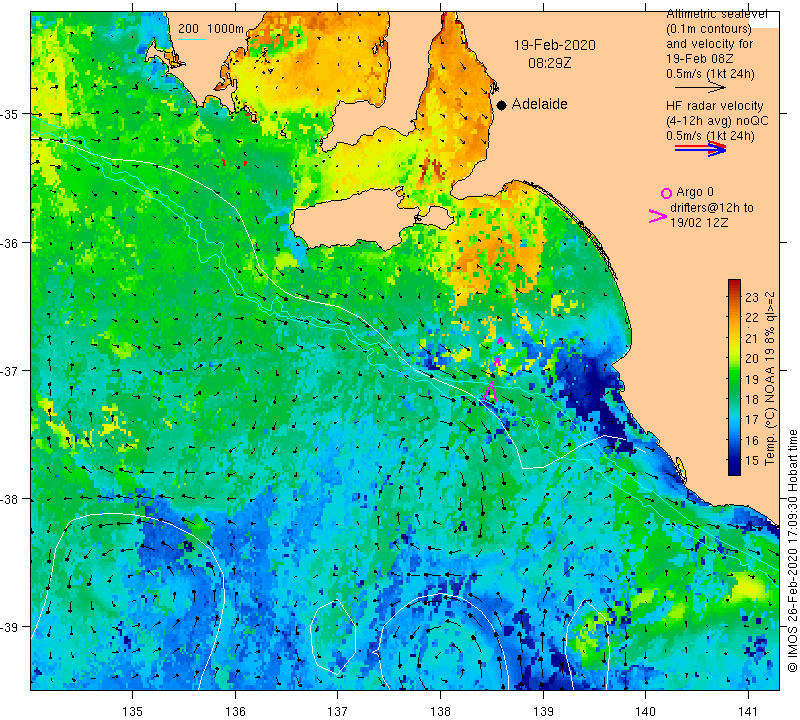Click the 'HF radar velocity' legend text
The image size is (800, 720).
714,106
